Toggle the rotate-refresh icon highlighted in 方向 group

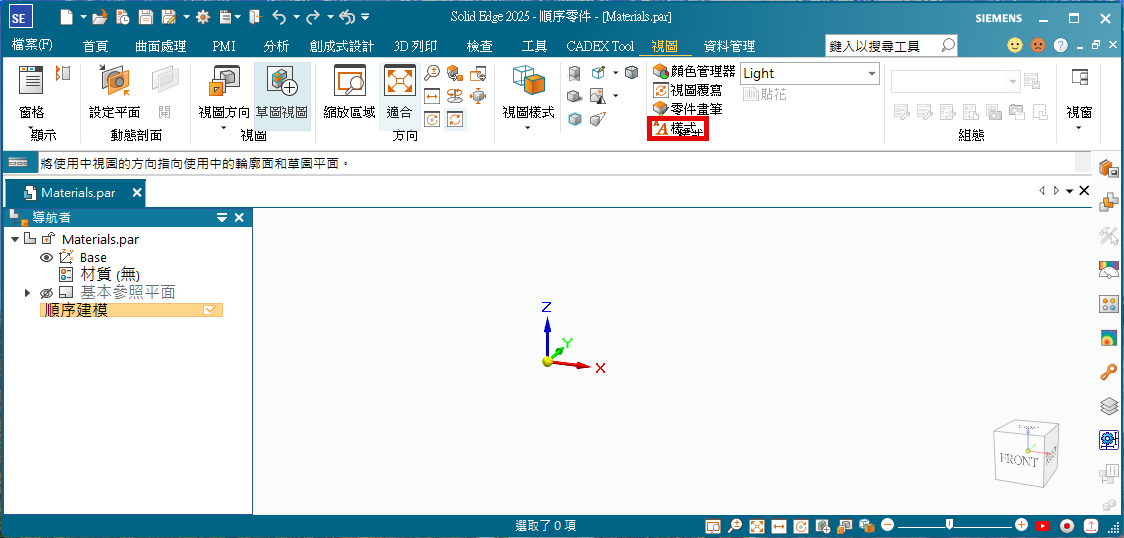454,119
